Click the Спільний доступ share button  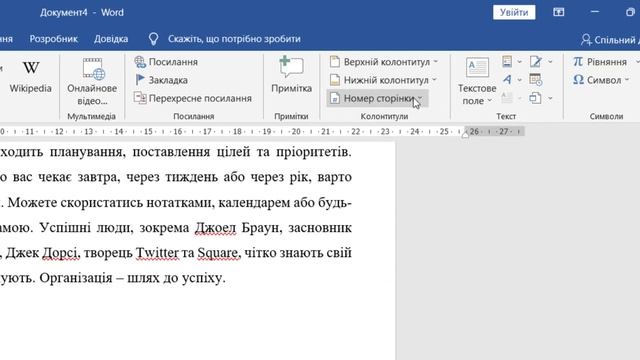point(610,40)
